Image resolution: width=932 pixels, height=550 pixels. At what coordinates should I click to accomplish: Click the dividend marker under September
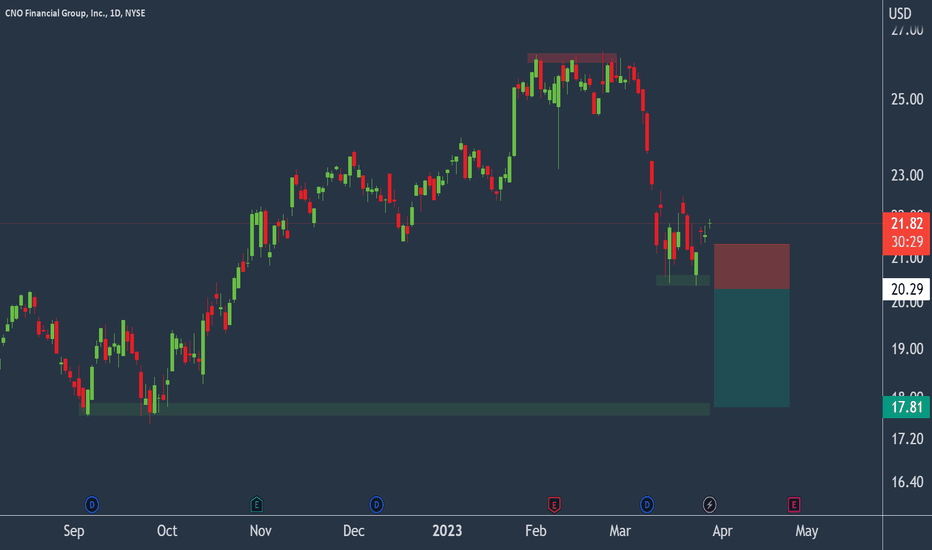pos(92,505)
